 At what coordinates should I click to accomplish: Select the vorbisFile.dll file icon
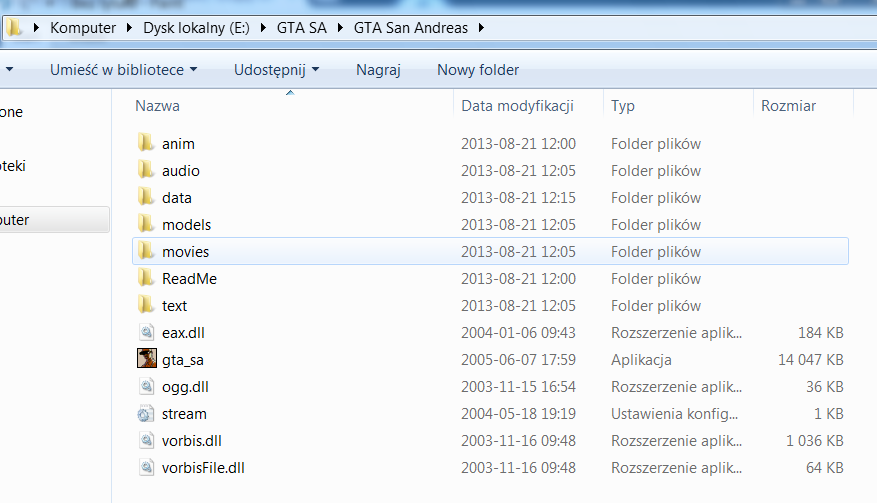pos(147,467)
